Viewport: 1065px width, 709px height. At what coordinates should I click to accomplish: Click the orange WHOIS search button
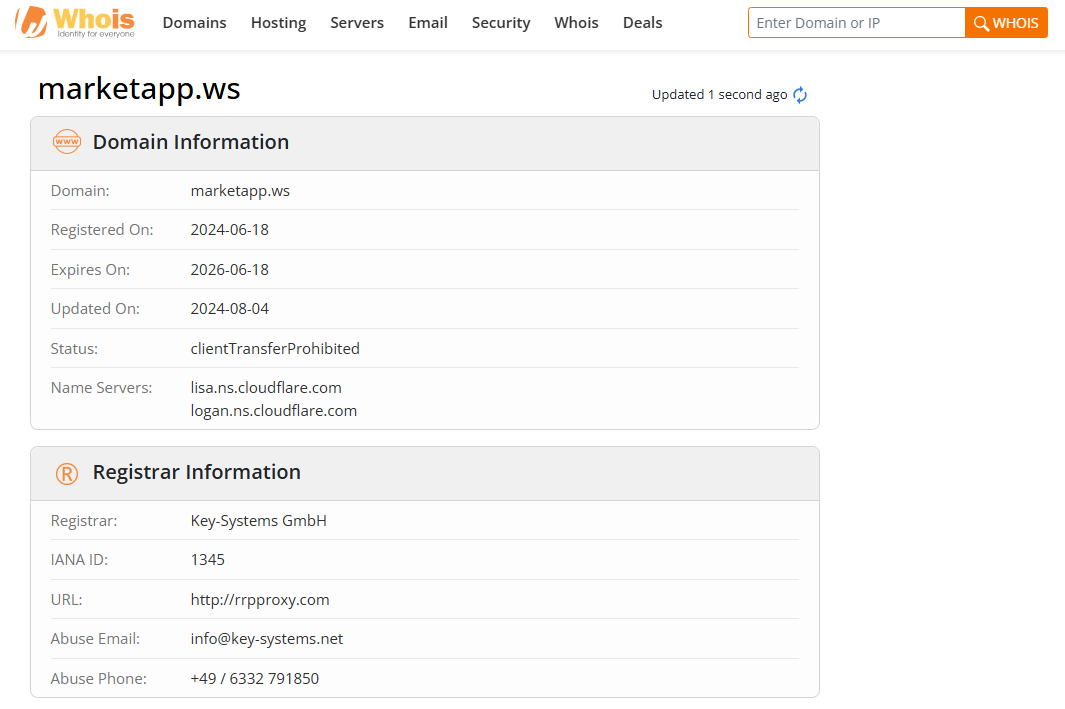point(1007,23)
